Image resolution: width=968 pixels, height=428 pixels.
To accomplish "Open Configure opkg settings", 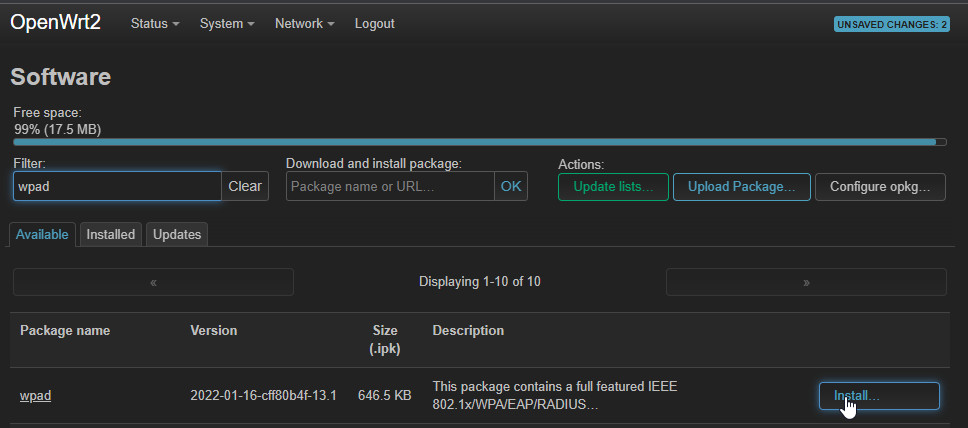I will [880, 187].
